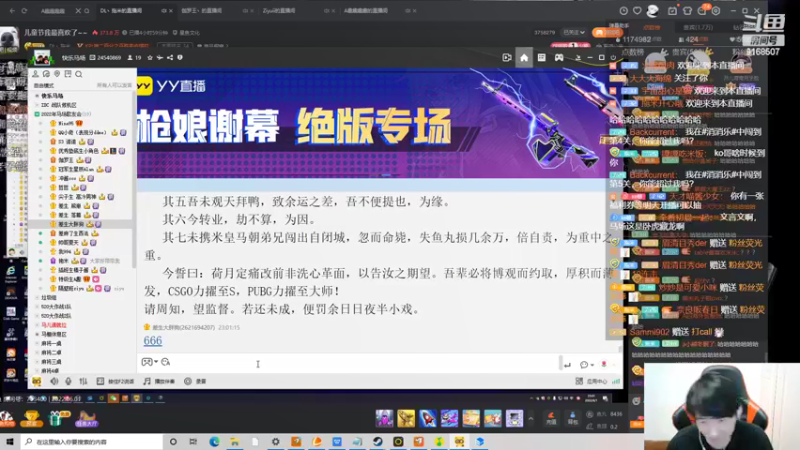Expand the 垃圾组 channel

coord(37,297)
